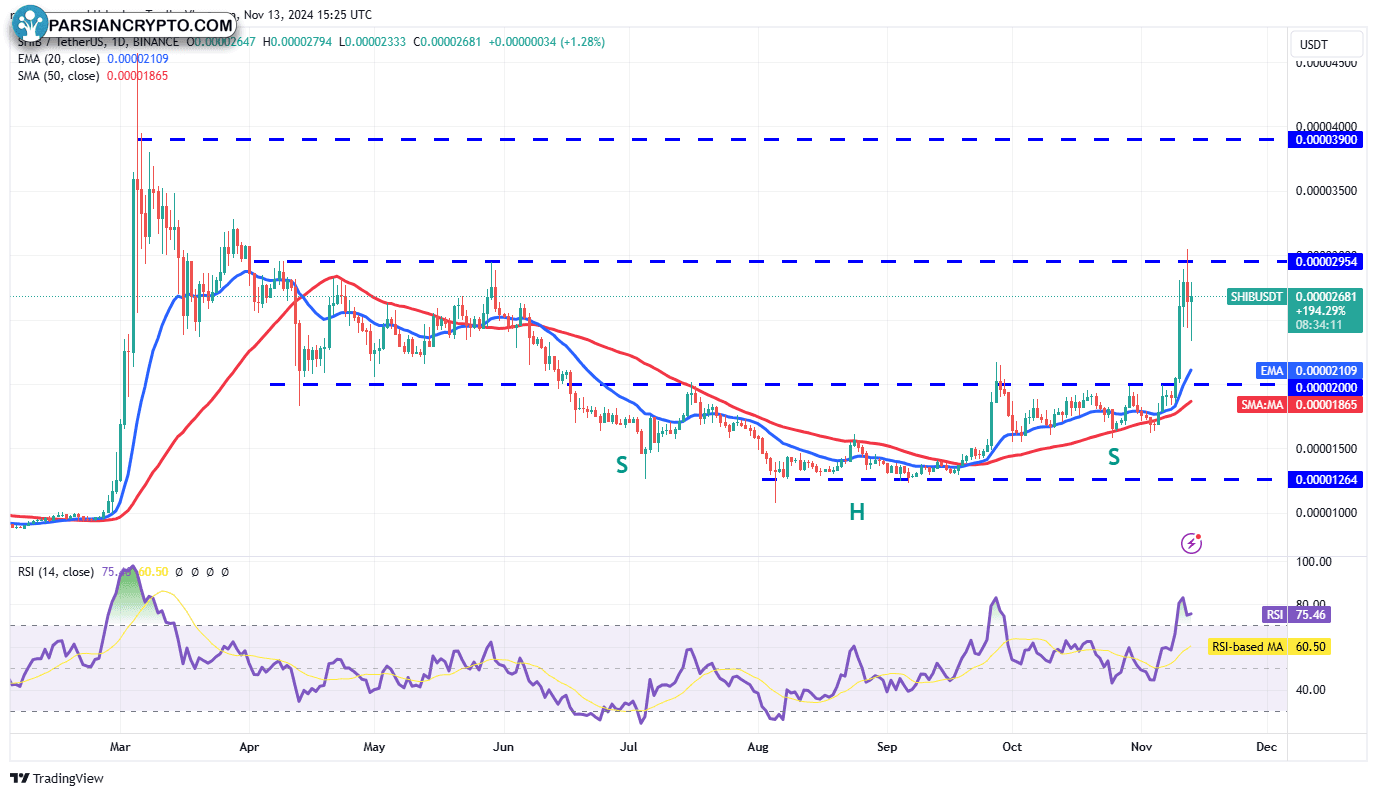Screen dimensions: 1377x796
Task: Click the current price 0.00002681 value
Action: point(1326,297)
